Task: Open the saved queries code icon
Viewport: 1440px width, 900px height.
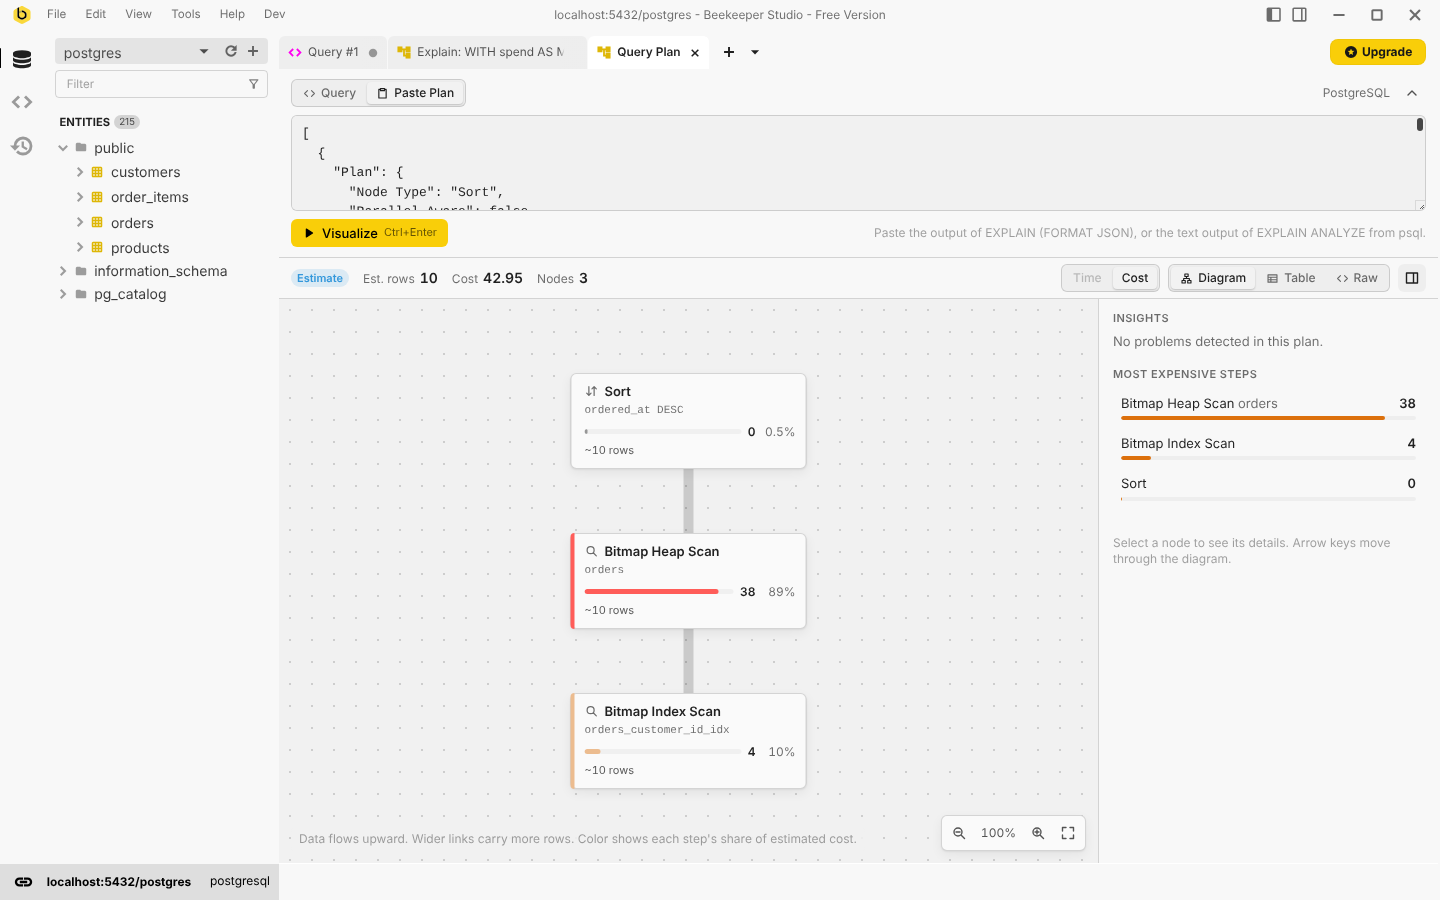Action: tap(22, 102)
